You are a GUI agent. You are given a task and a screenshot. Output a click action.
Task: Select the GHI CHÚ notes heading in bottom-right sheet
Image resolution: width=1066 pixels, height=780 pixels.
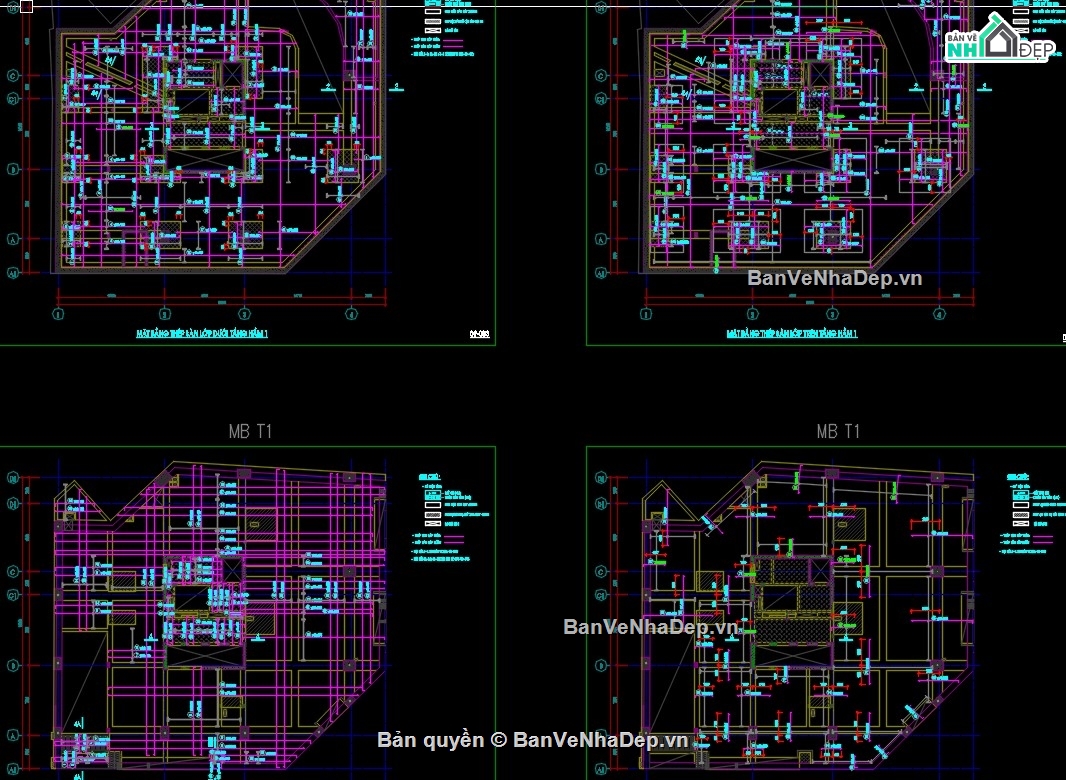[x=1018, y=477]
